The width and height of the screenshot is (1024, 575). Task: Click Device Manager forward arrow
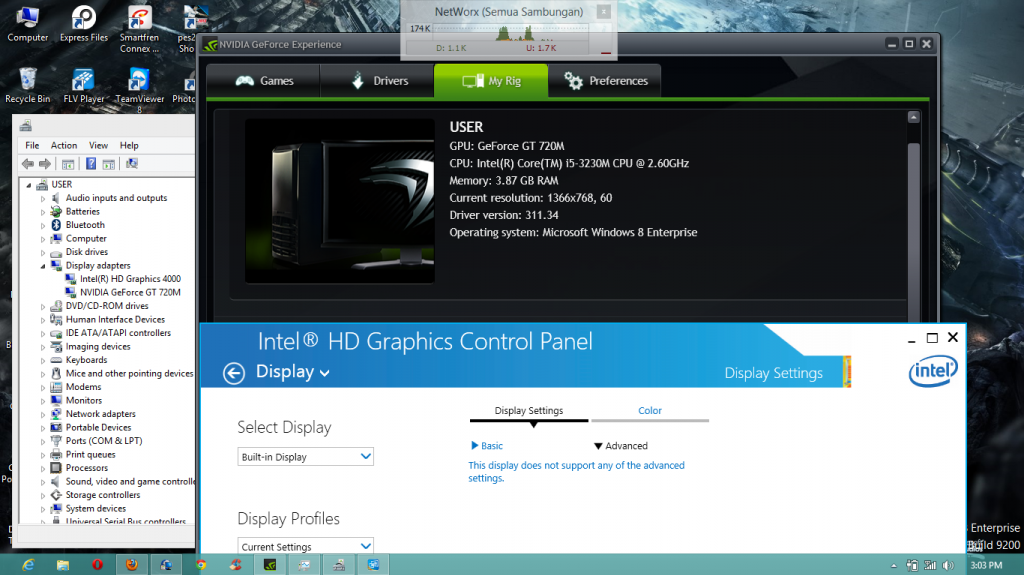click(44, 164)
